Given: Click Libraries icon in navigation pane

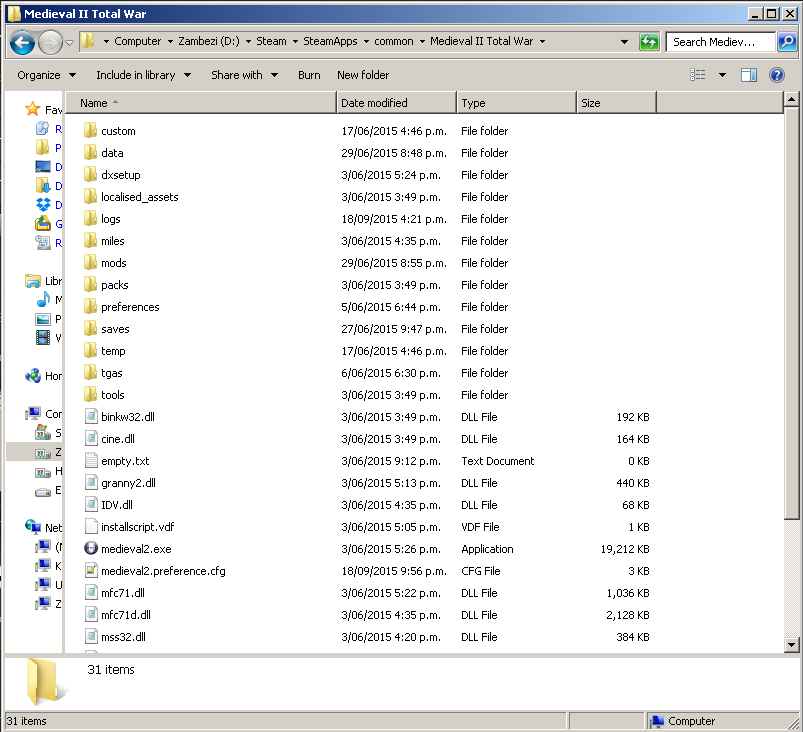Looking at the screenshot, I should point(33,281).
